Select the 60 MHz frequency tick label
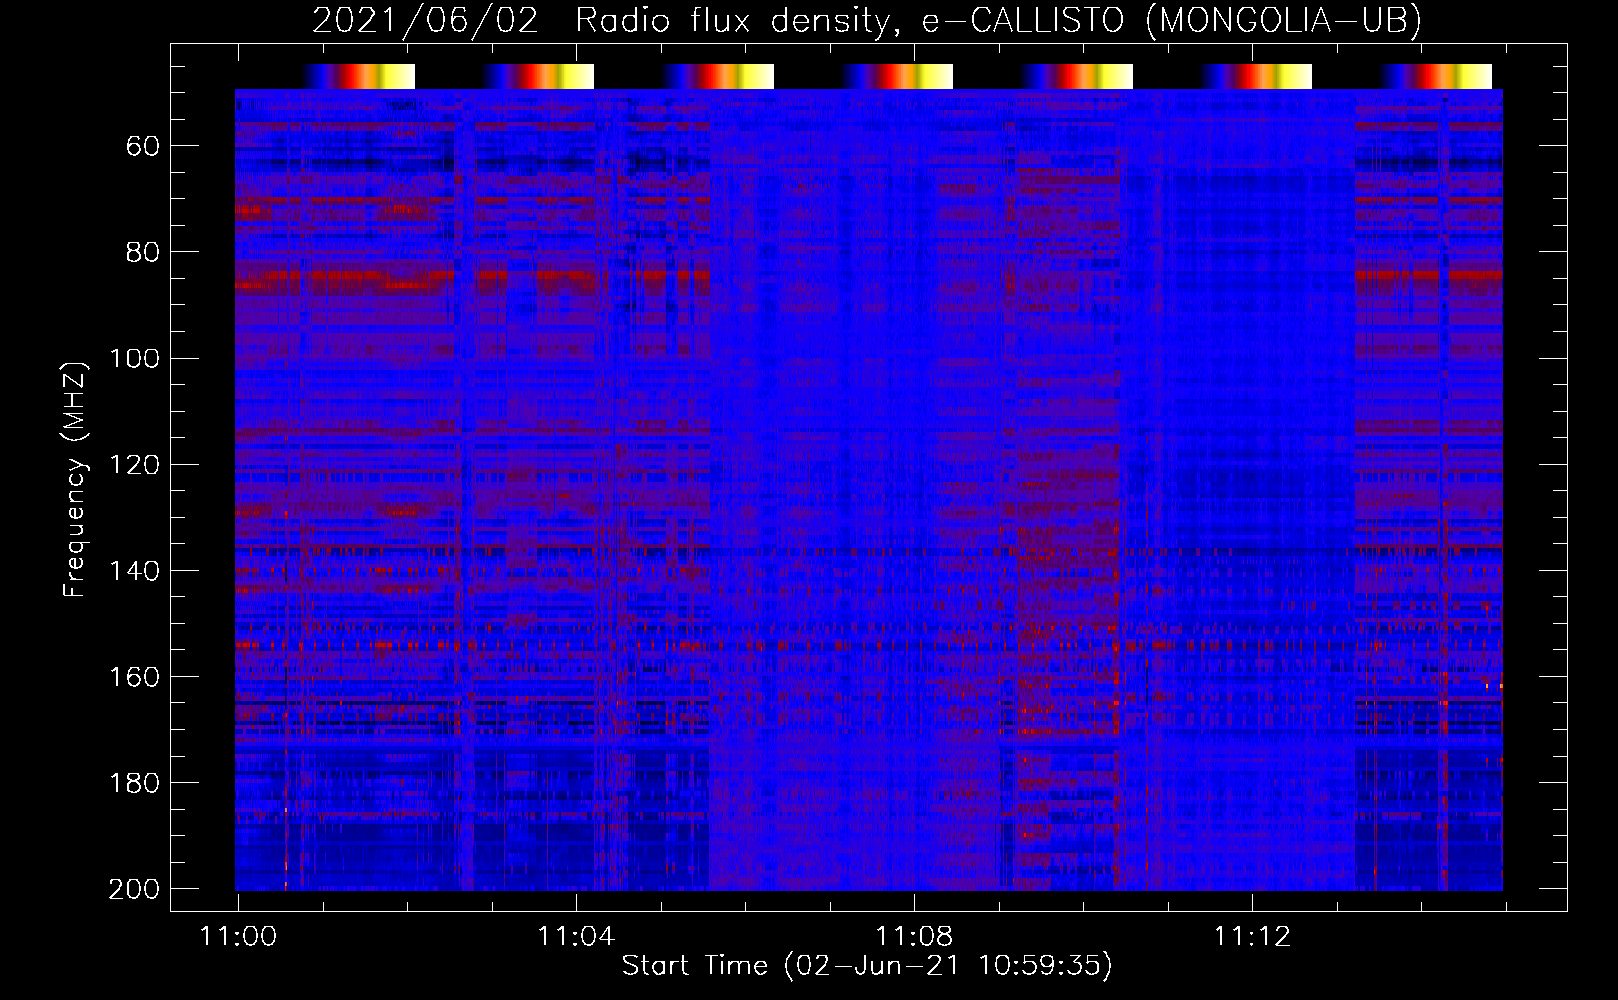The height and width of the screenshot is (1000, 1618). [x=143, y=146]
